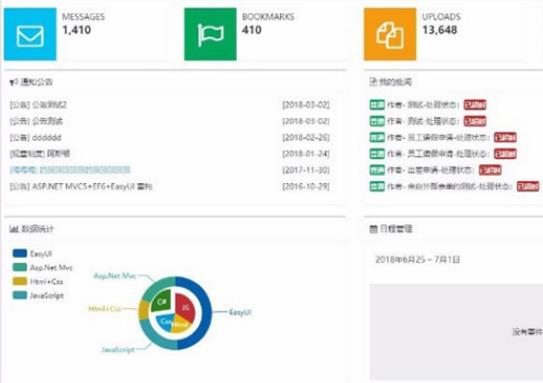Click the megaphone icon in the notices header
Screen dimensions: 543x383
13,82
